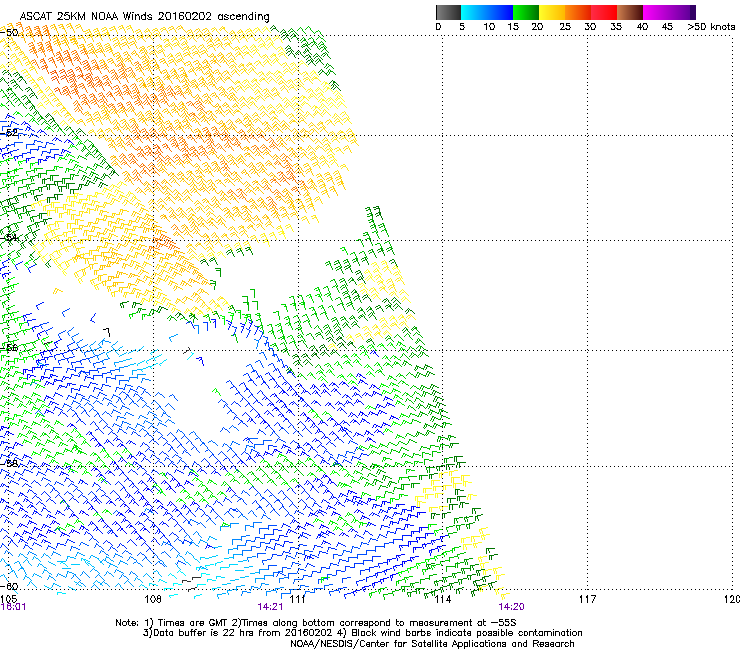Click the longitude label '114'
Viewport: 740px width, 650px height.
pyautogui.click(x=443, y=599)
